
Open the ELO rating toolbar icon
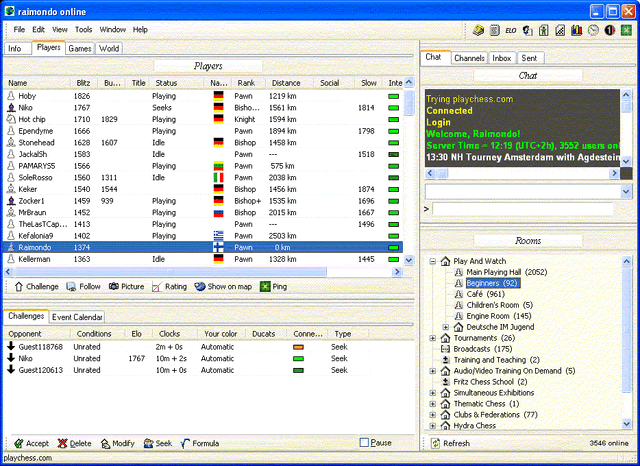pyautogui.click(x=511, y=31)
